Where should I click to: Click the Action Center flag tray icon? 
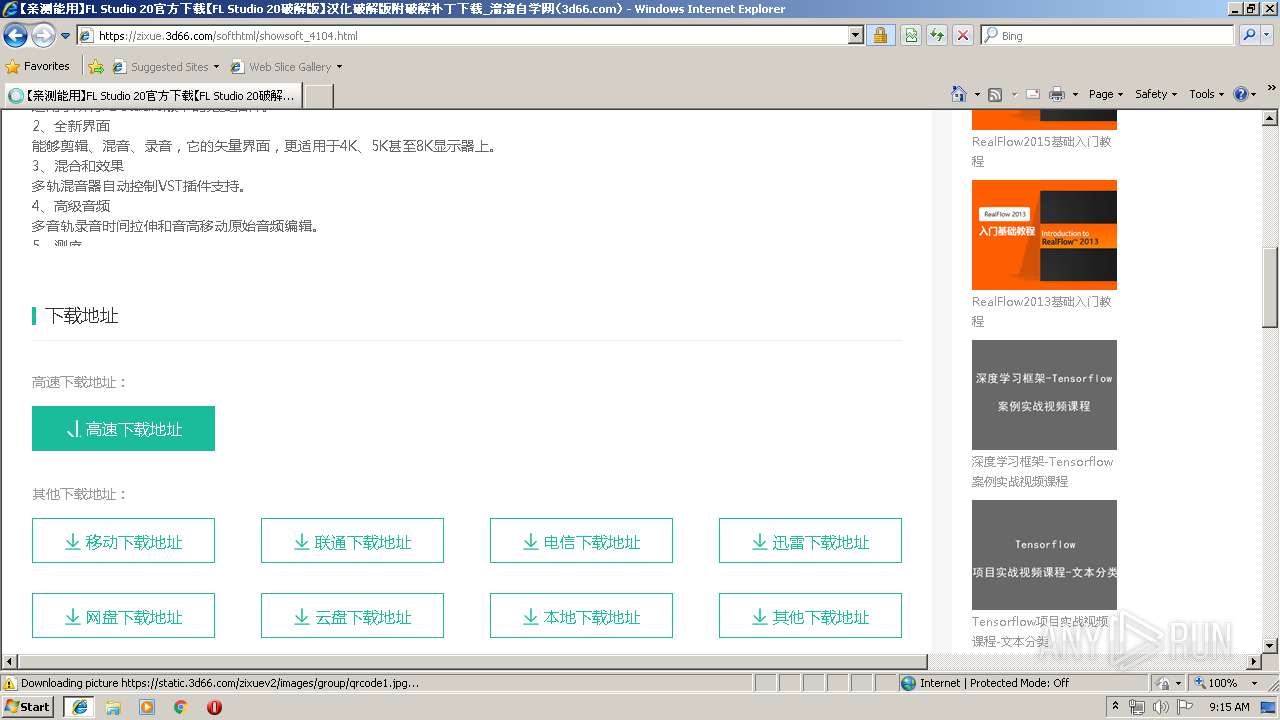tap(1185, 707)
